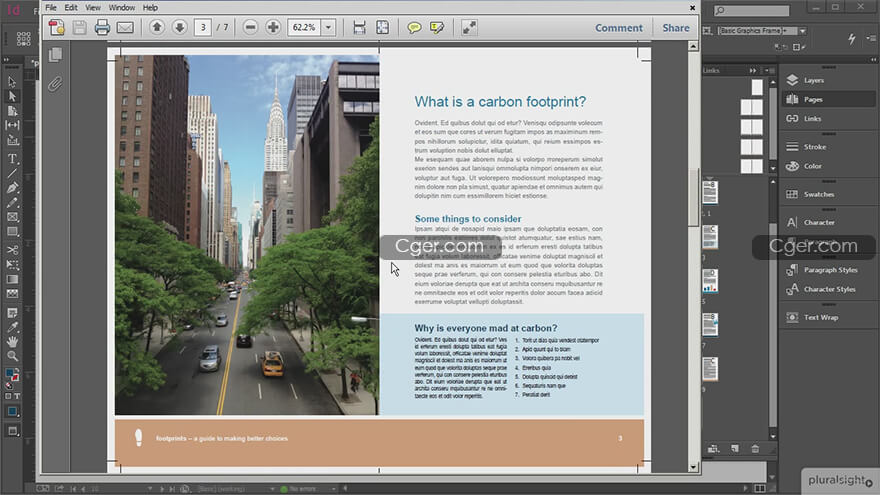Select the Page tool in InDesign
Viewport: 880px width, 495px height.
point(12,111)
